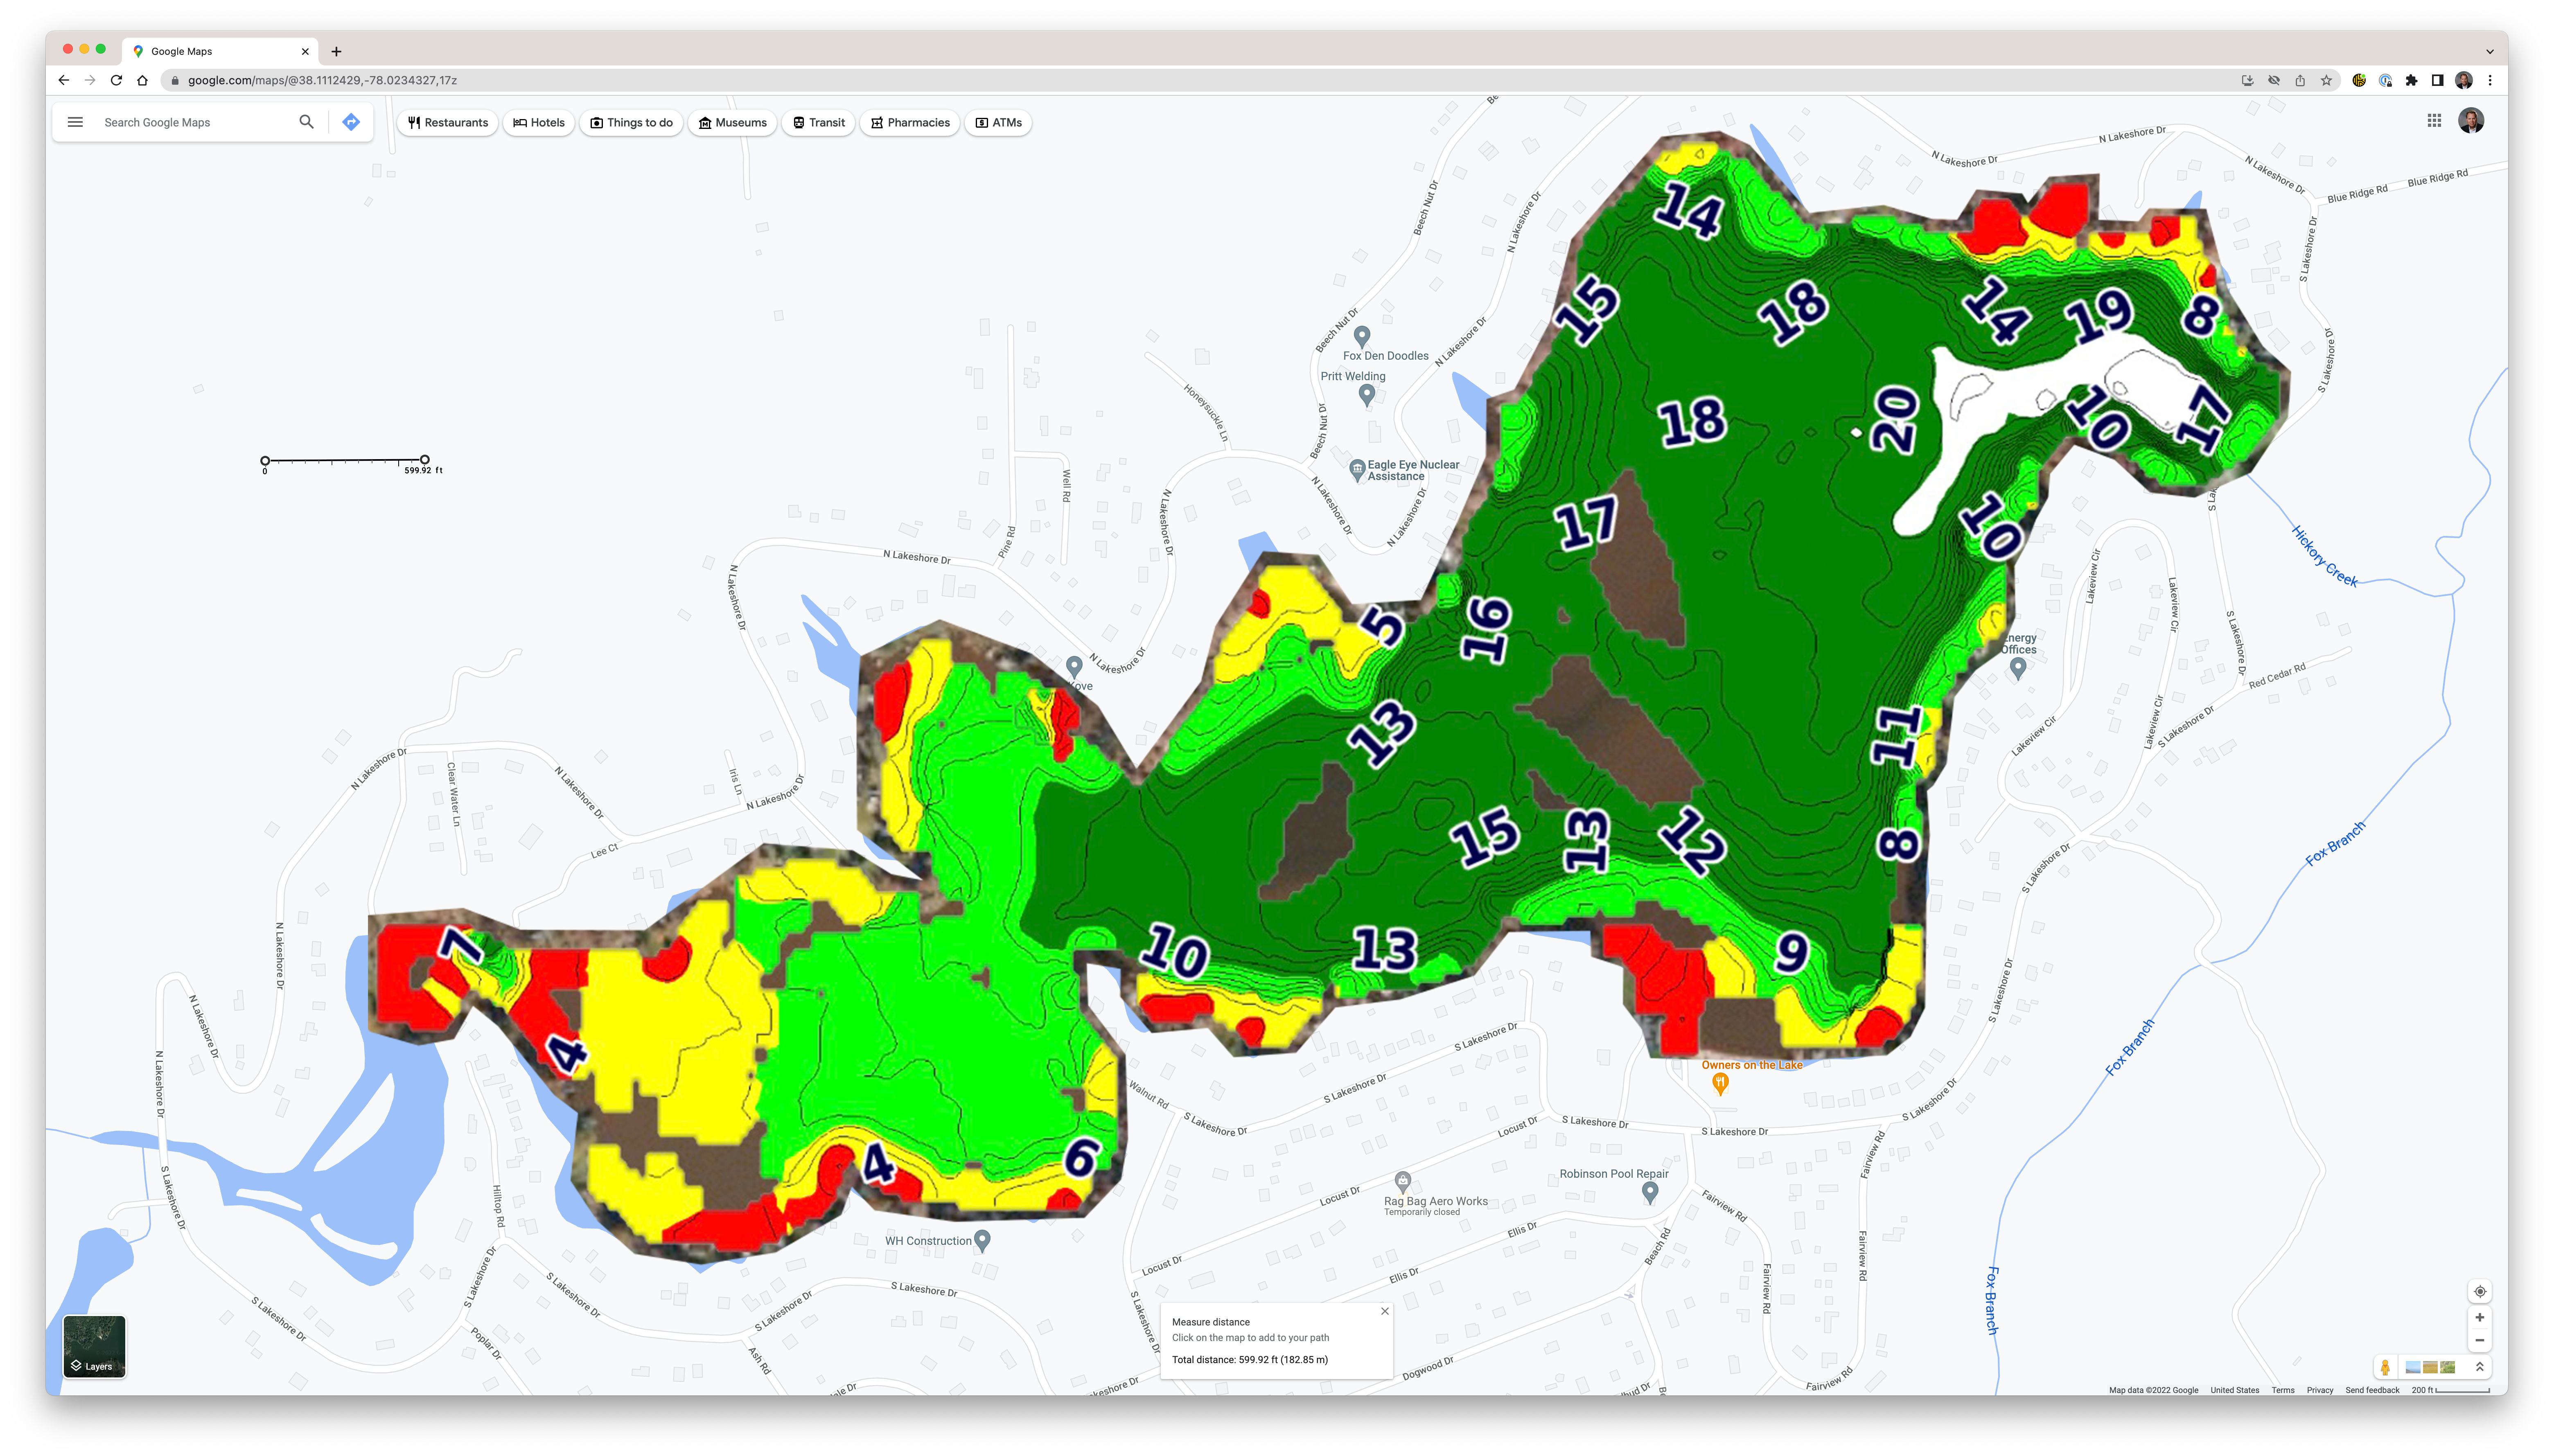The image size is (2554, 1456).
Task: Open the browser home page
Action: coord(142,80)
